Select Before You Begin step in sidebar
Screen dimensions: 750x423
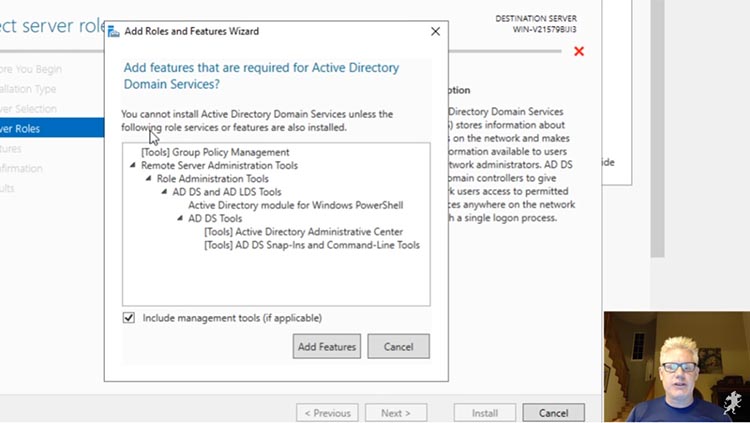click(x=31, y=69)
